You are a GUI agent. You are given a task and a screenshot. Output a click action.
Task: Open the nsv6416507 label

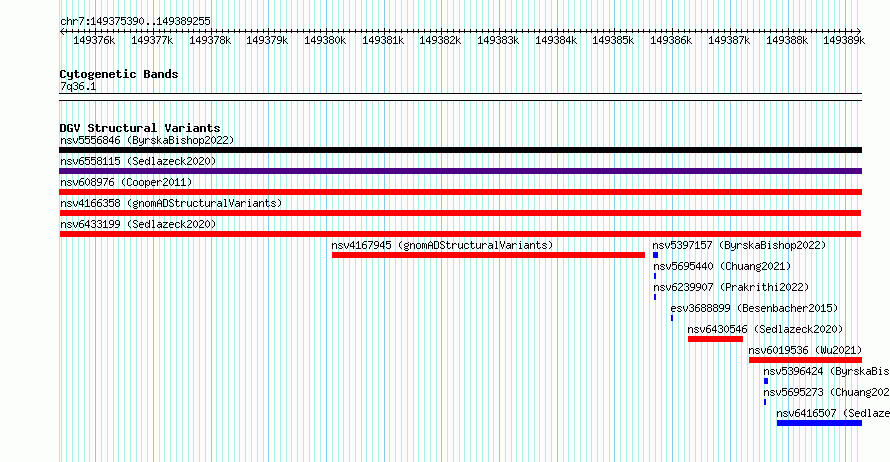tap(833, 413)
